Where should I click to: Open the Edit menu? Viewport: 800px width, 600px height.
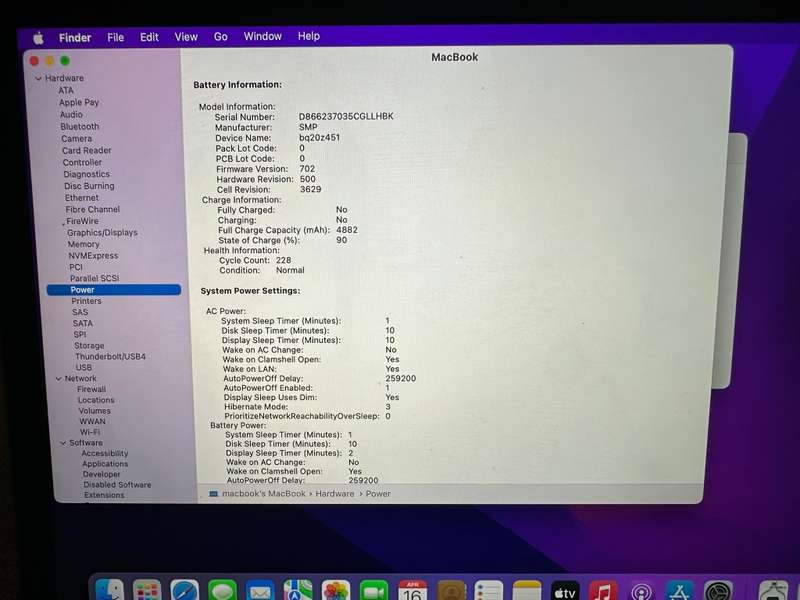coord(149,37)
